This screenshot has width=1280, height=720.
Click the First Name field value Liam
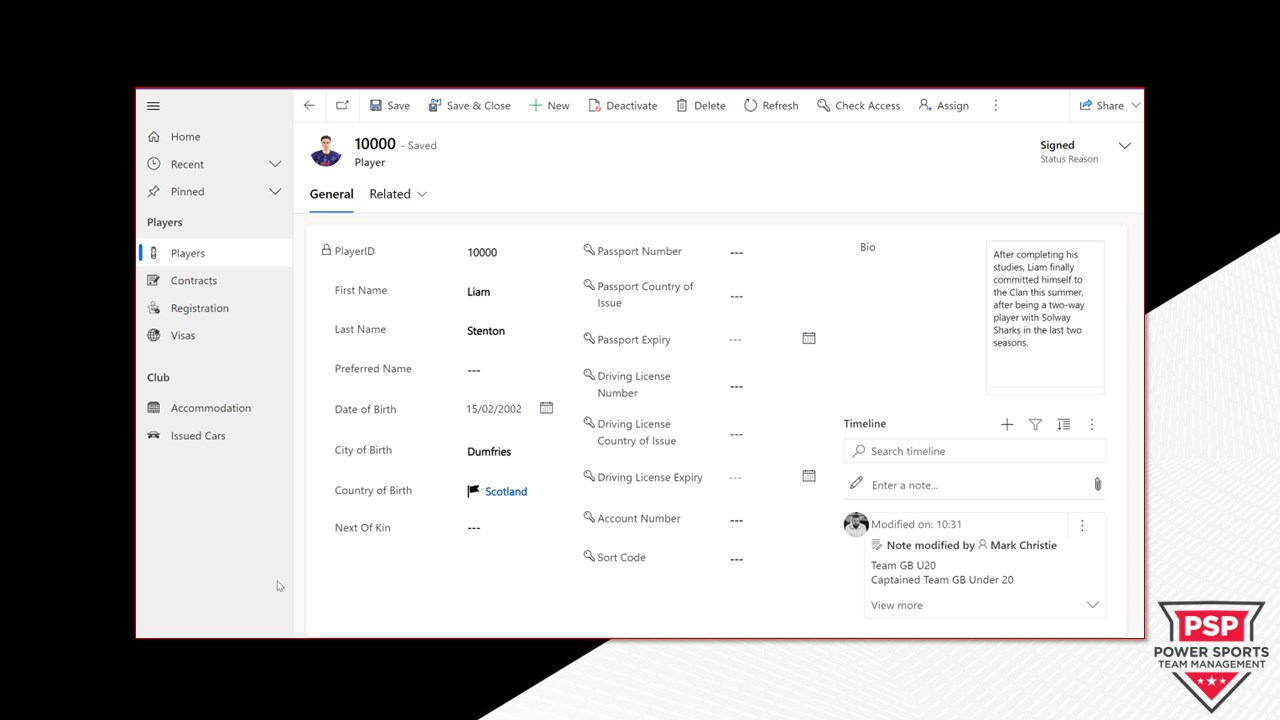point(478,292)
